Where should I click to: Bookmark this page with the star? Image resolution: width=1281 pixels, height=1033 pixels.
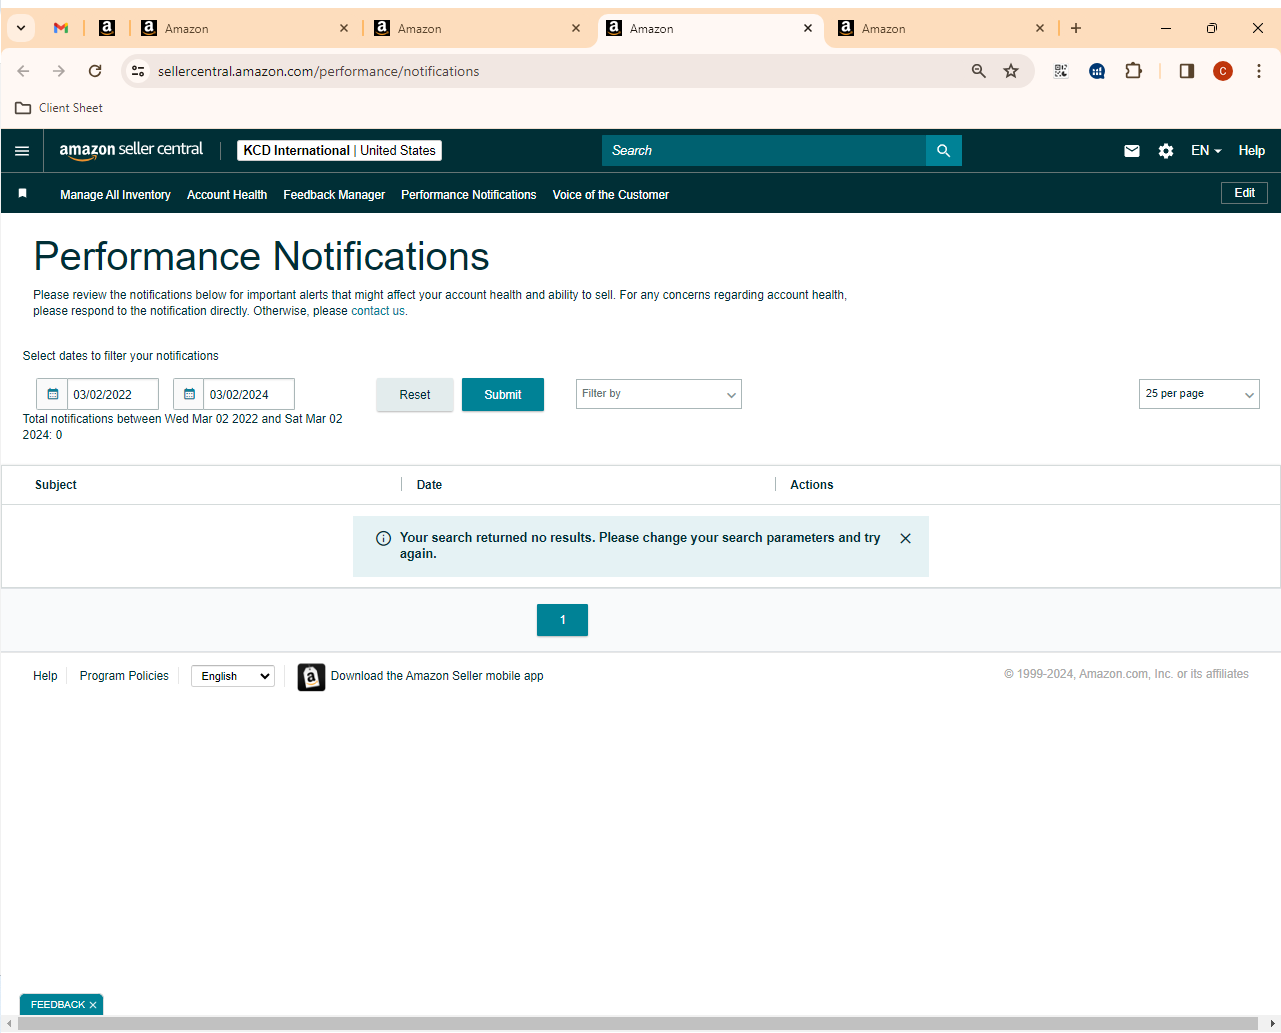click(1011, 71)
